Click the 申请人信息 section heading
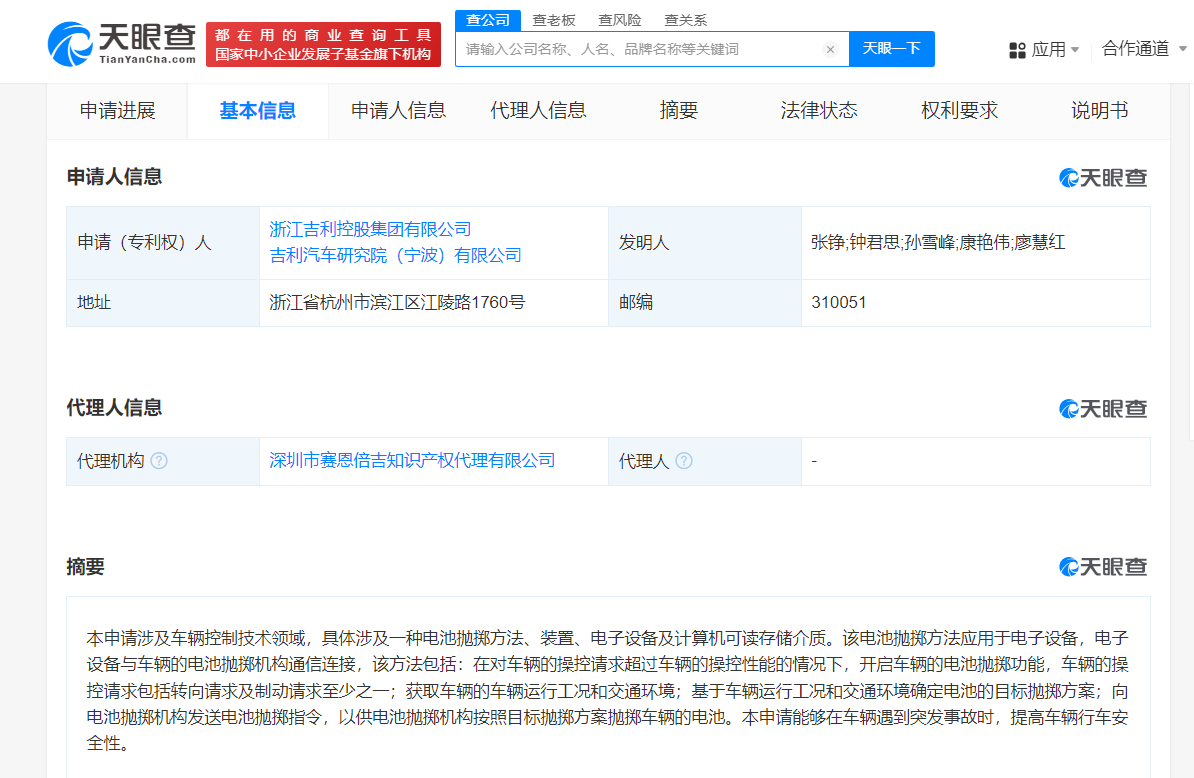1194x778 pixels. (x=114, y=177)
